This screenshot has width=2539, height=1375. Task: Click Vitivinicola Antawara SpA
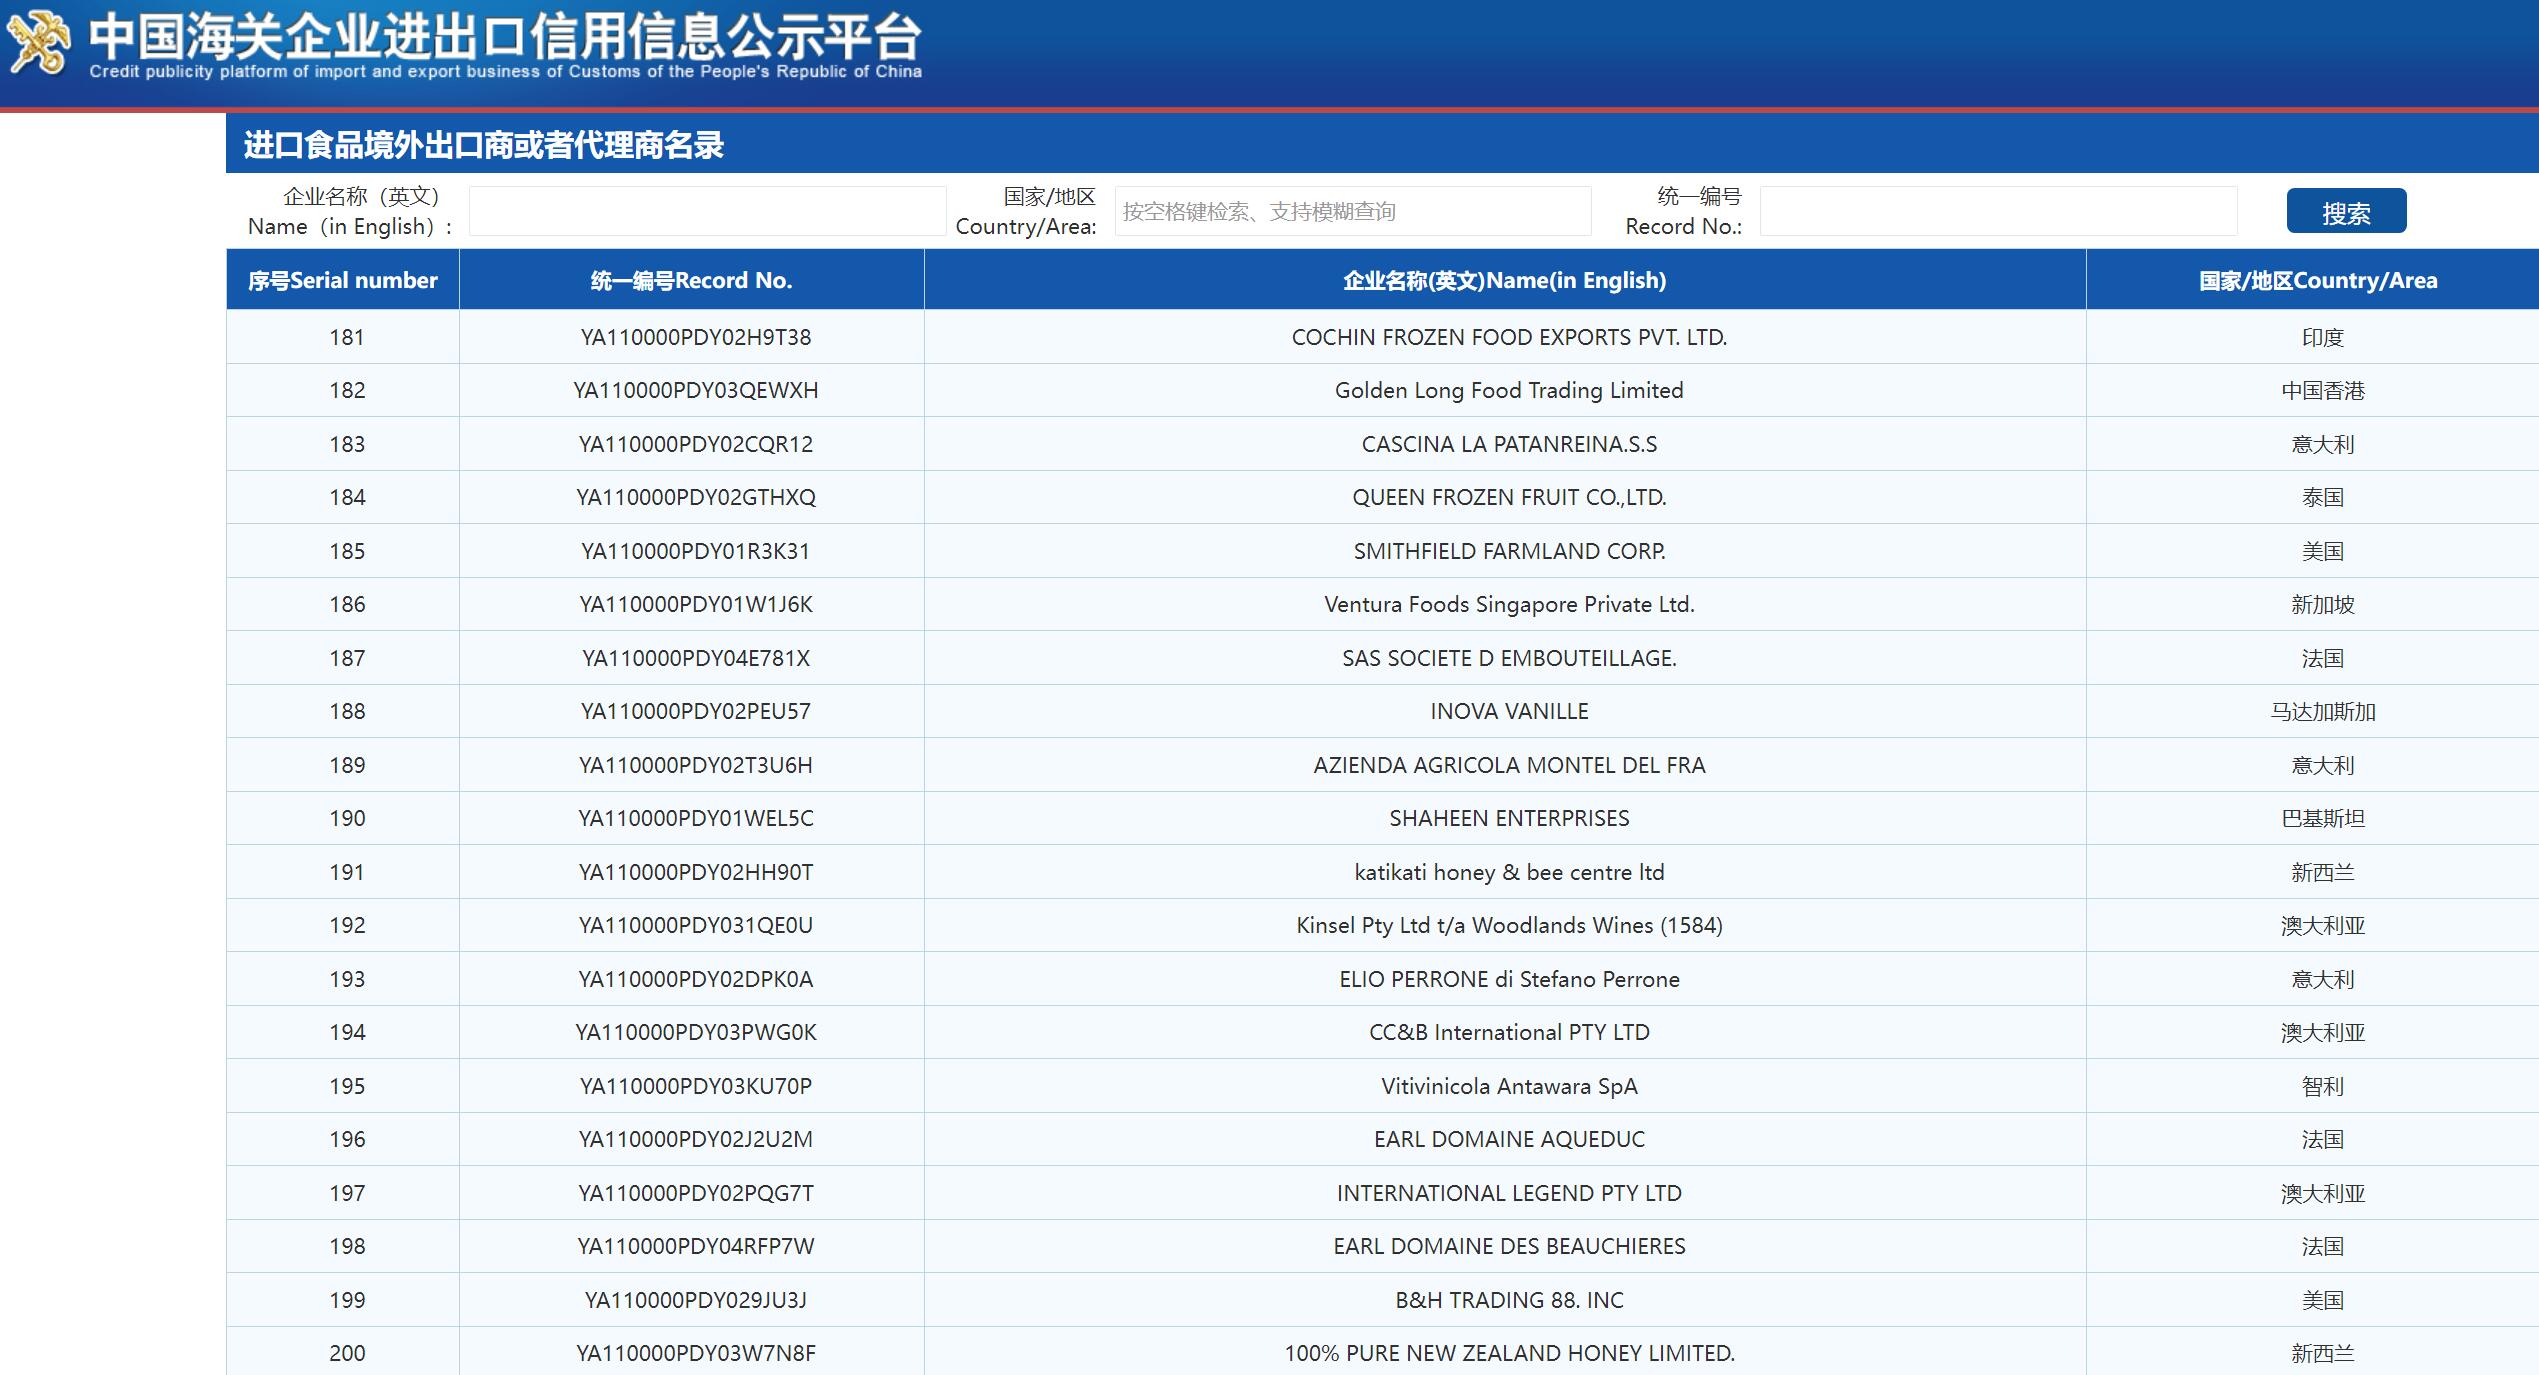click(x=1509, y=1086)
